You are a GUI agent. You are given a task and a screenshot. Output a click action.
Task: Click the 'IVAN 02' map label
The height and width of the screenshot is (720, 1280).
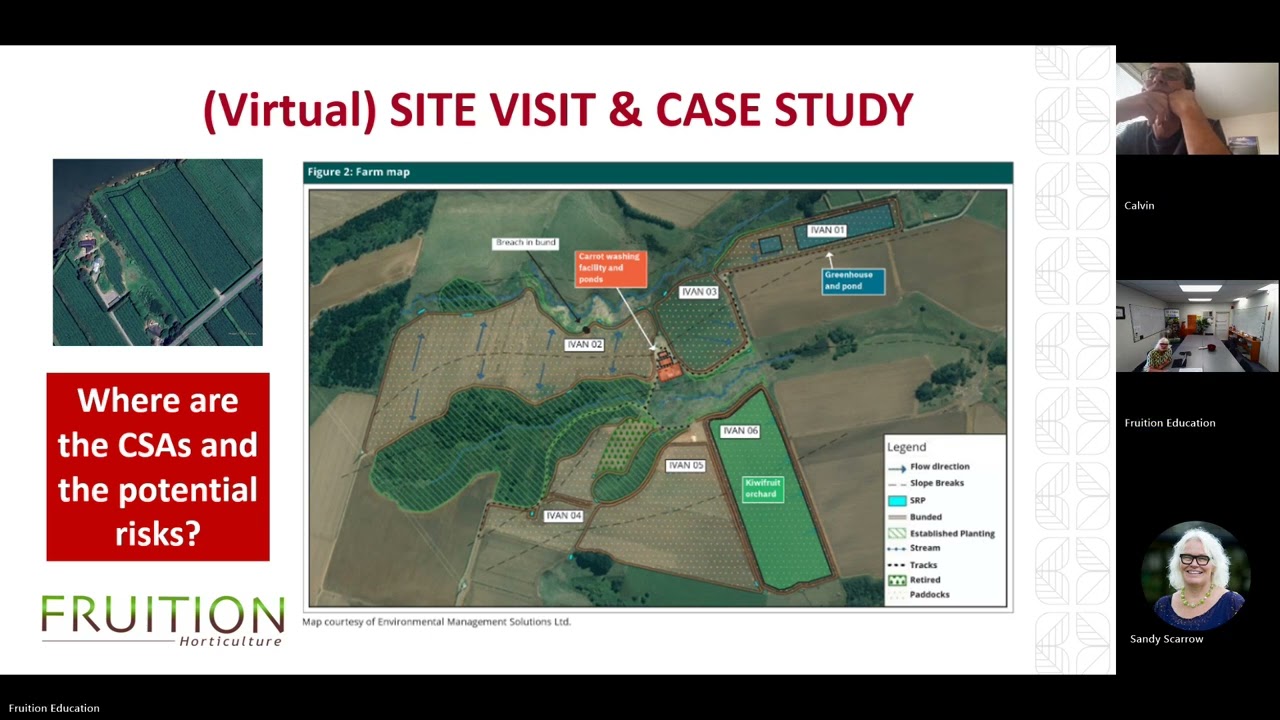[584, 345]
